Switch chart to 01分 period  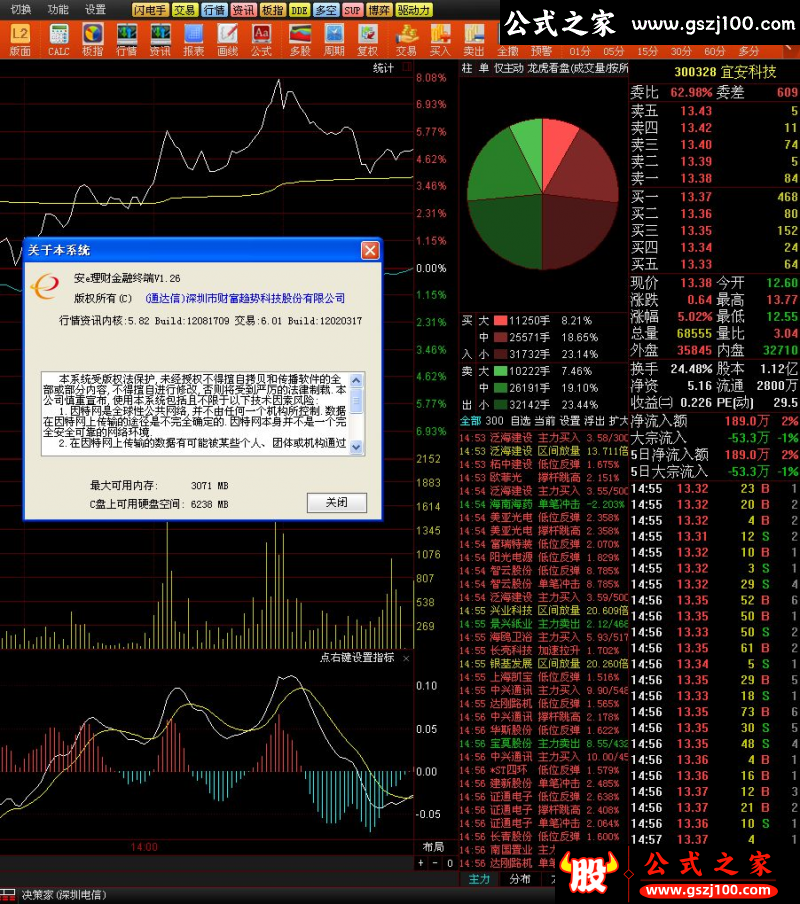pyautogui.click(x=580, y=51)
